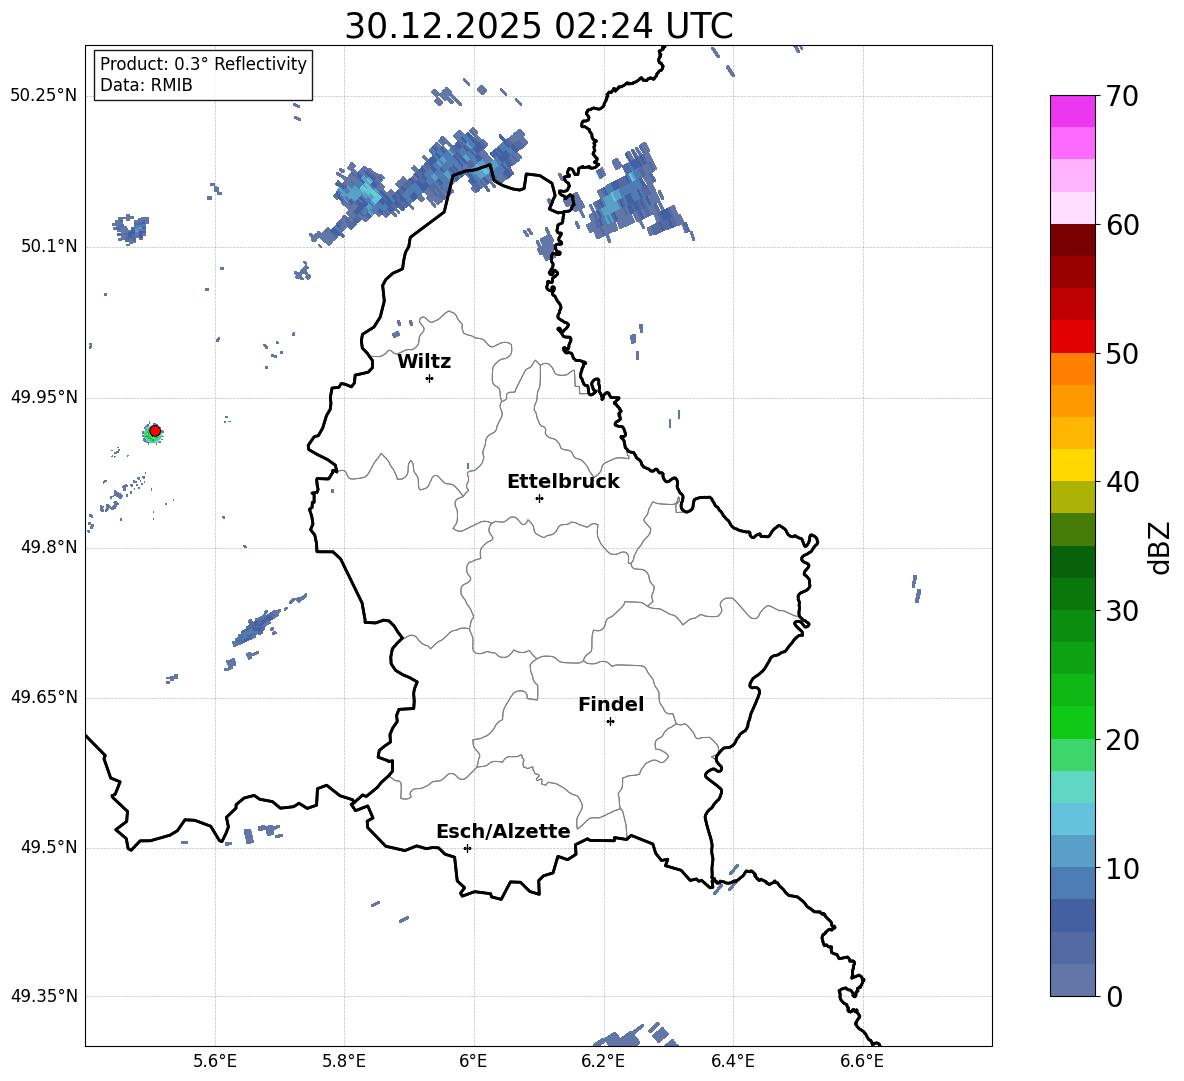Click the "Data: RMIB" text
The width and height of the screenshot is (1184, 1081).
click(x=146, y=85)
